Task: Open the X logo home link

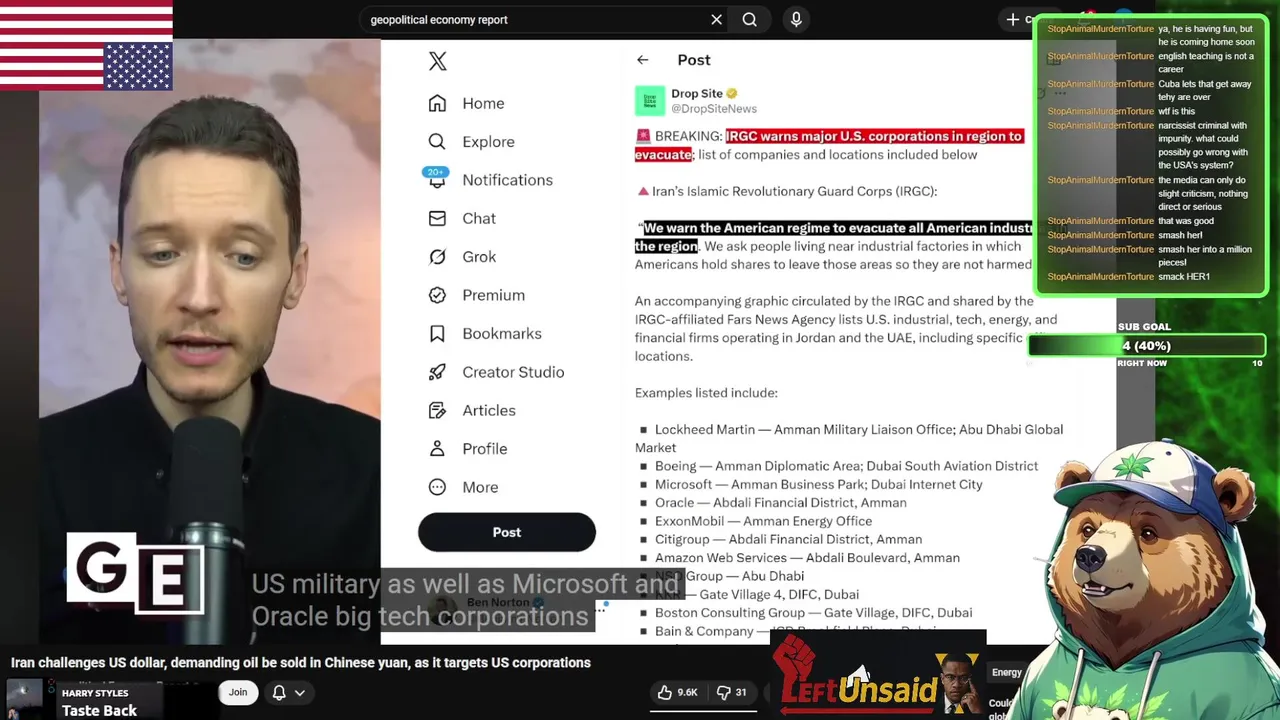Action: tap(437, 61)
